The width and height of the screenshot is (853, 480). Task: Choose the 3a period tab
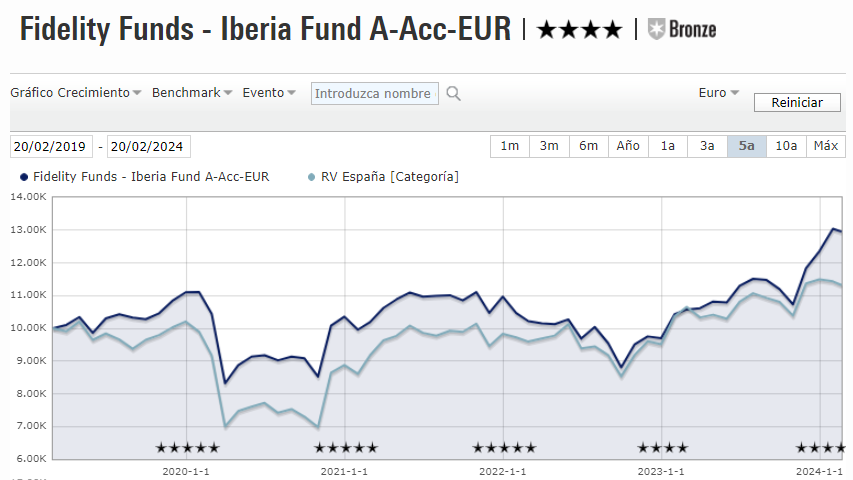(707, 146)
